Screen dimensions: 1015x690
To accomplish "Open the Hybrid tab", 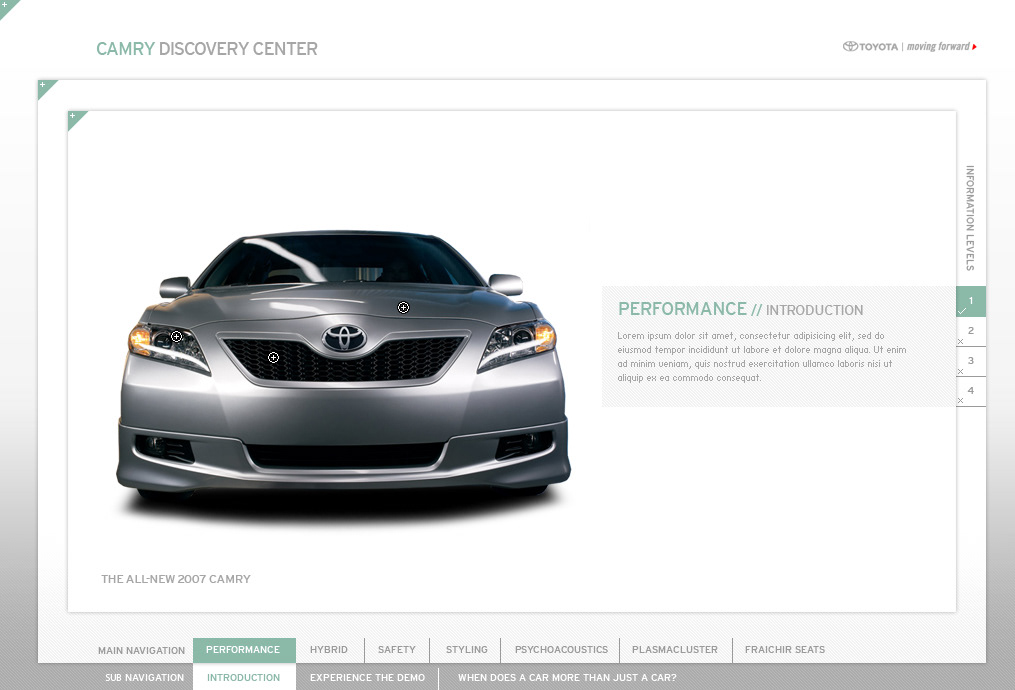I will point(329,650).
